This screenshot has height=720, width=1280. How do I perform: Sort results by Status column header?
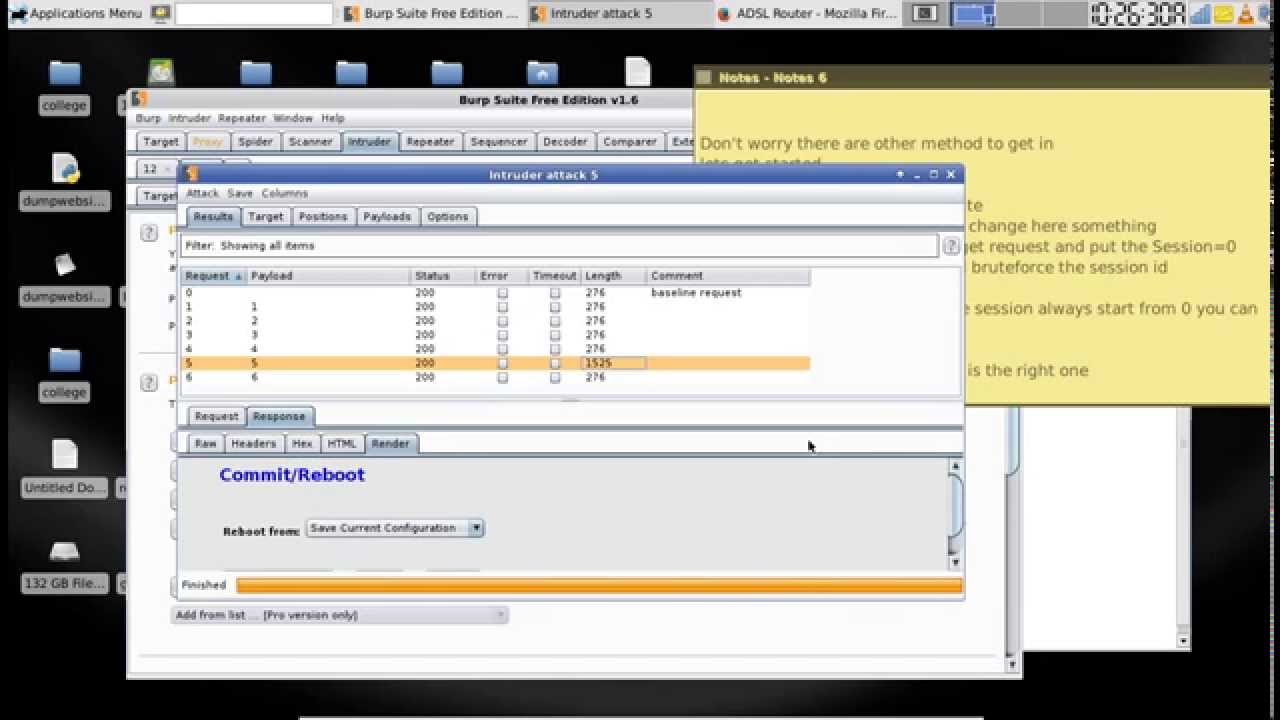444,275
